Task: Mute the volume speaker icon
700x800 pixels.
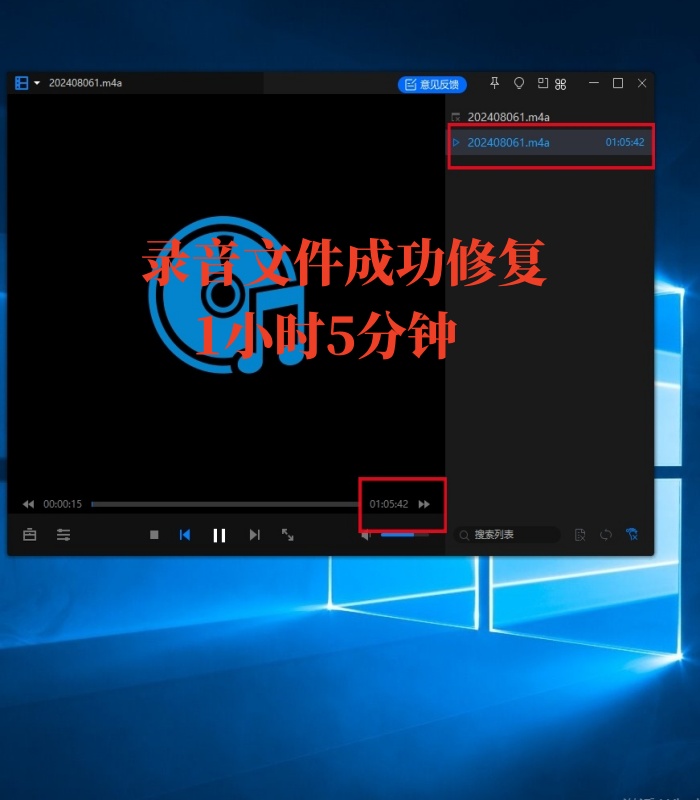Action: coord(366,535)
